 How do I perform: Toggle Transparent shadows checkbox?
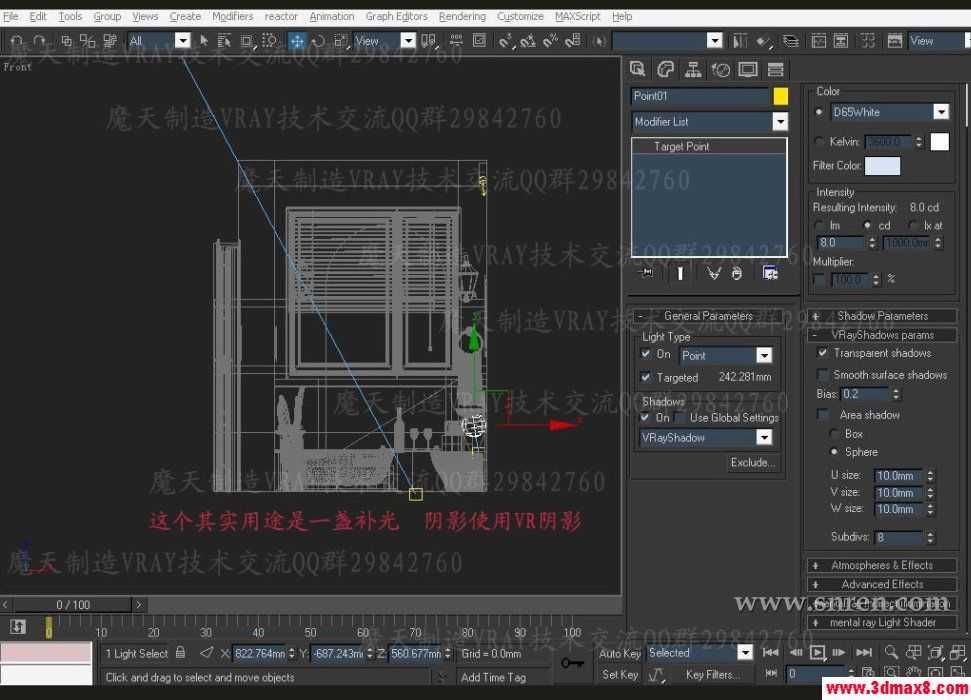coord(822,352)
